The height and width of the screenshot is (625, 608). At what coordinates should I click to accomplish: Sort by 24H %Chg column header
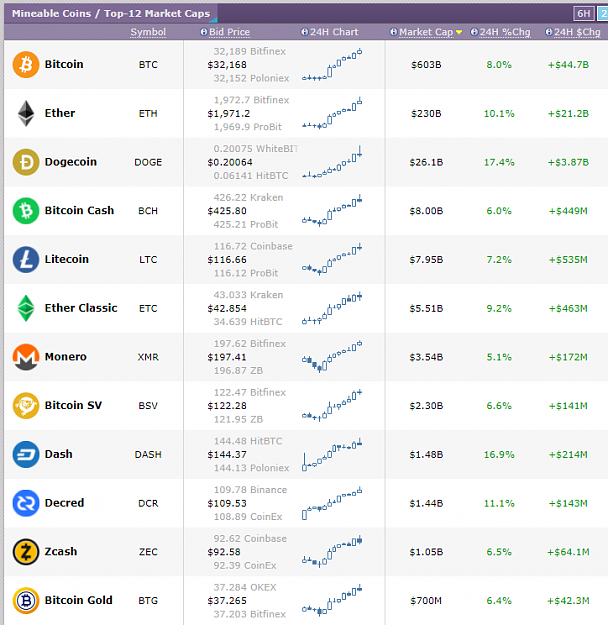coord(505,32)
